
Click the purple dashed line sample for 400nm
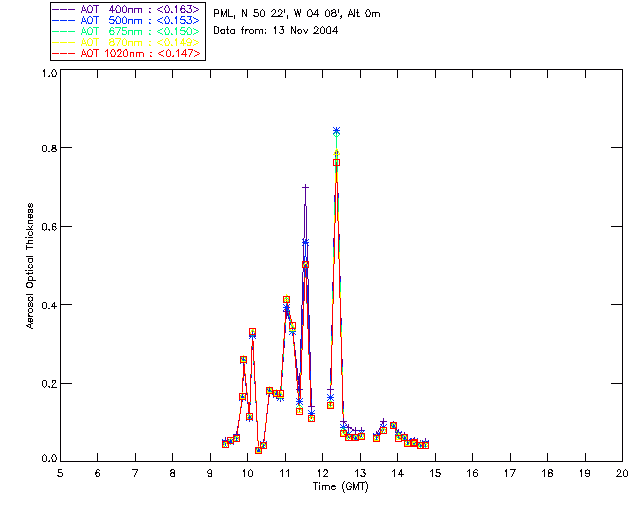point(64,9)
